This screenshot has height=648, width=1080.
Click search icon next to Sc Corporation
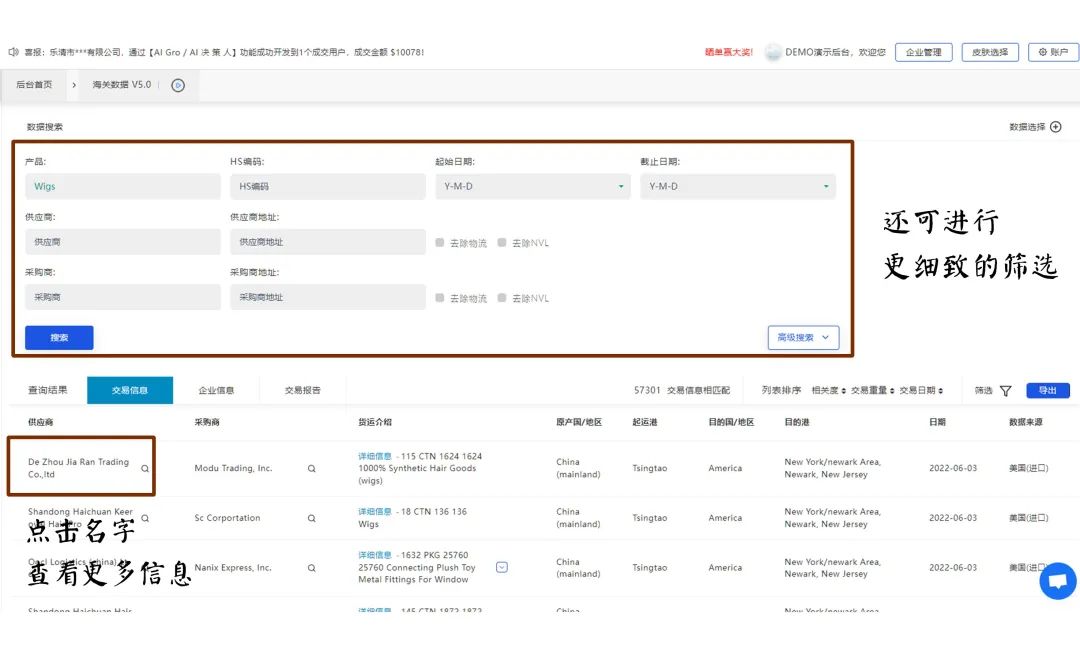point(311,518)
